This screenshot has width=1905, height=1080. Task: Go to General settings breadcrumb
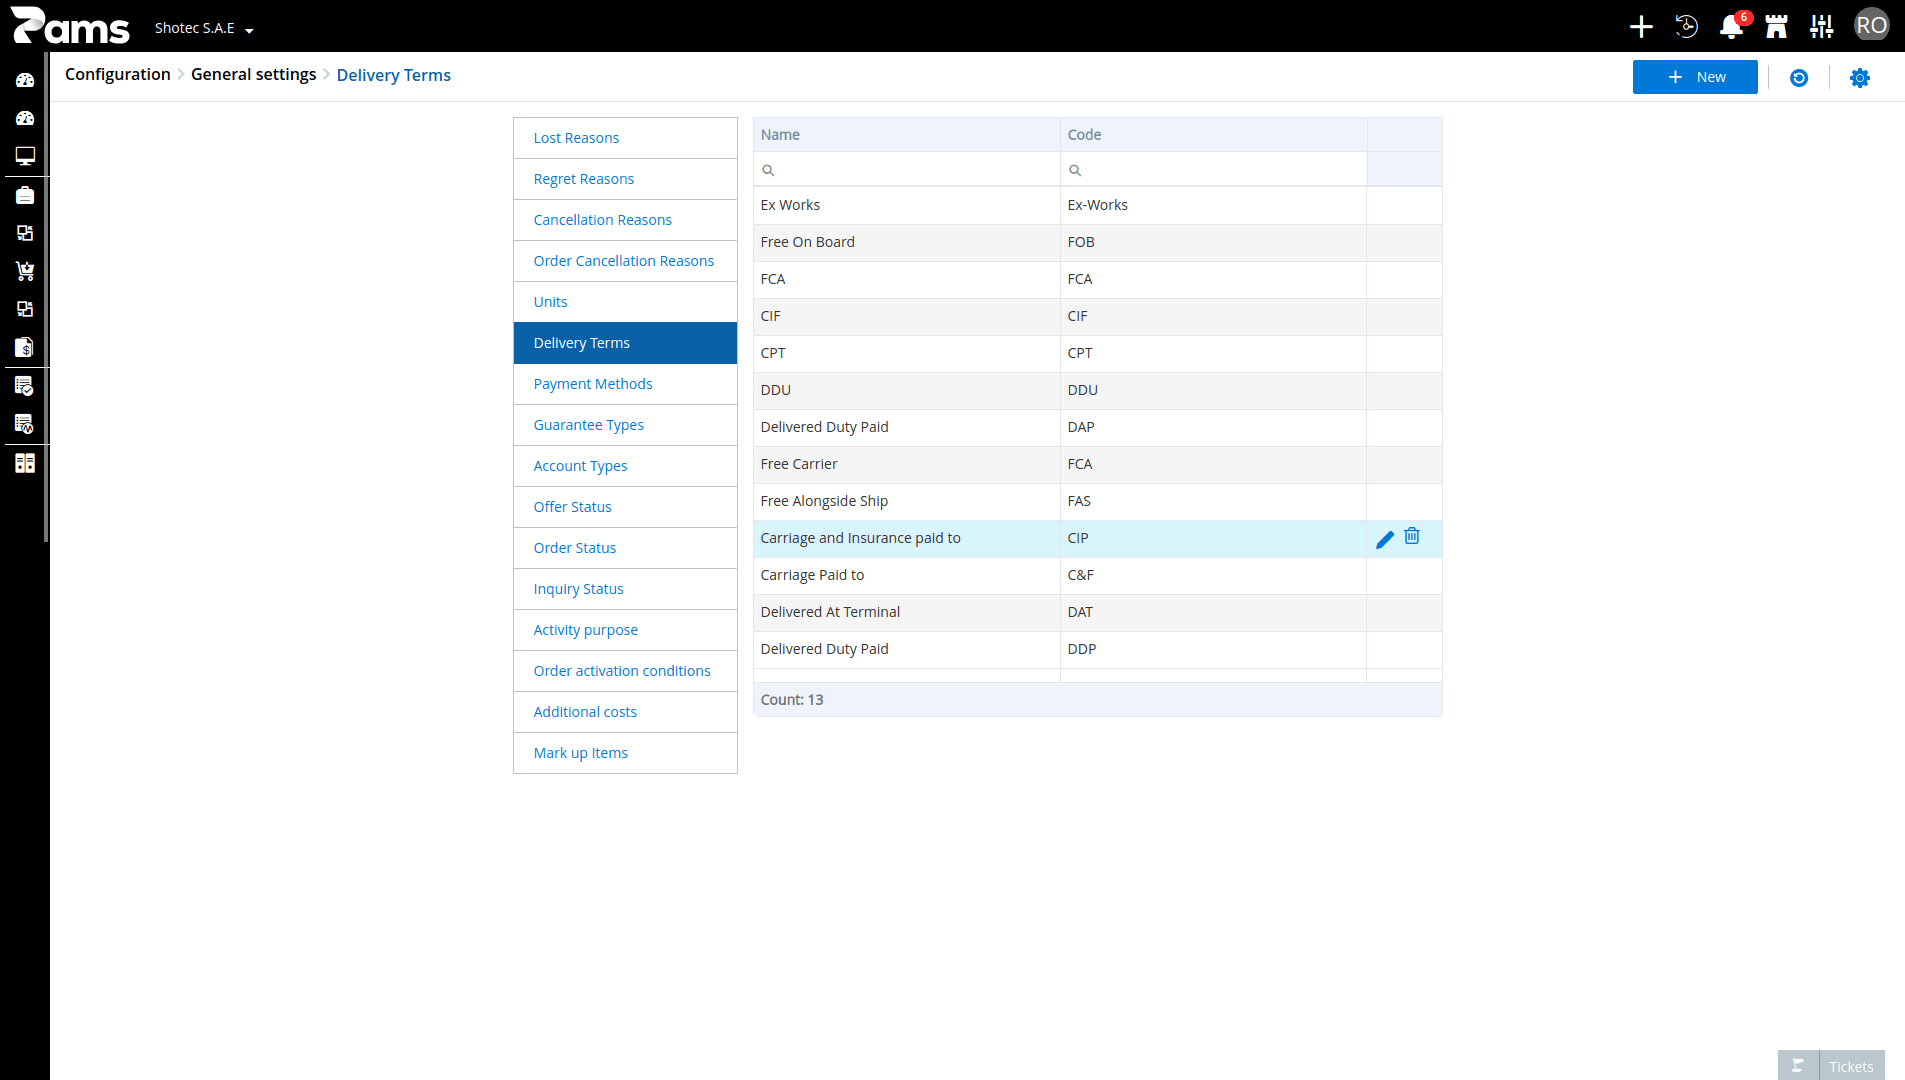[254, 74]
